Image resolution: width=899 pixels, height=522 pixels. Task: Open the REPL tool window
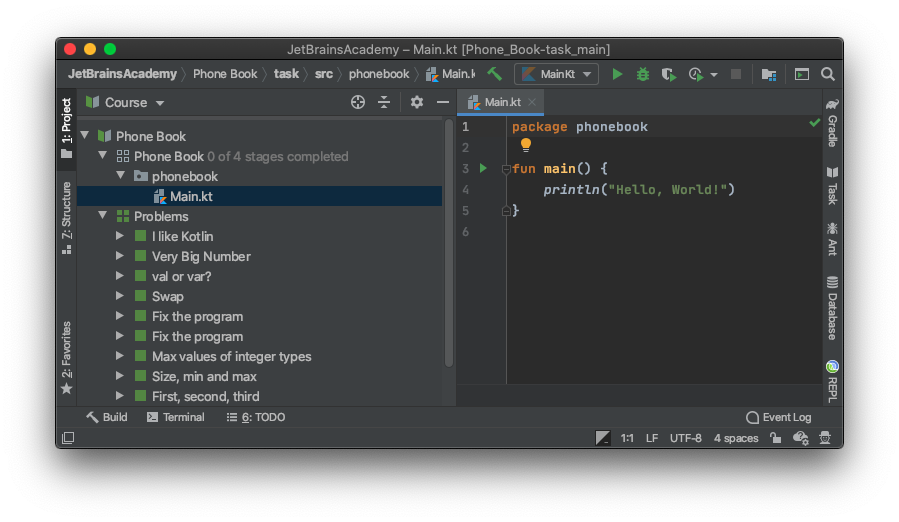pos(832,381)
